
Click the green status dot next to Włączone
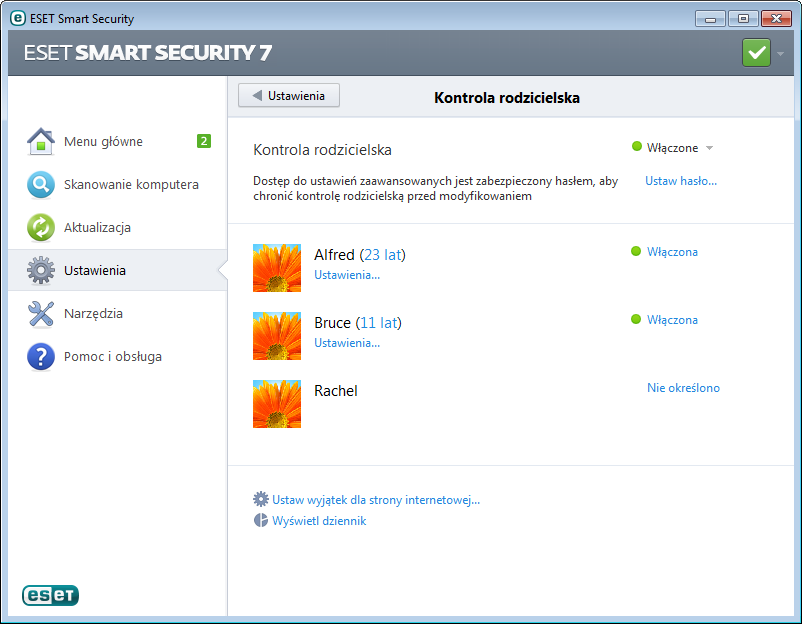pos(636,147)
